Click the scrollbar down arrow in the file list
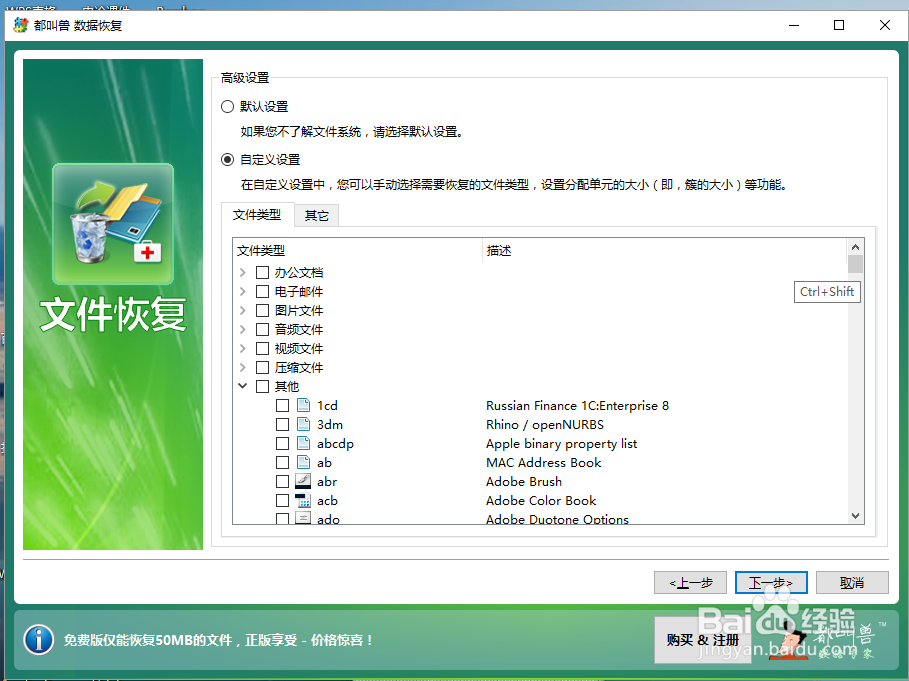The height and width of the screenshot is (681, 909). coord(855,515)
